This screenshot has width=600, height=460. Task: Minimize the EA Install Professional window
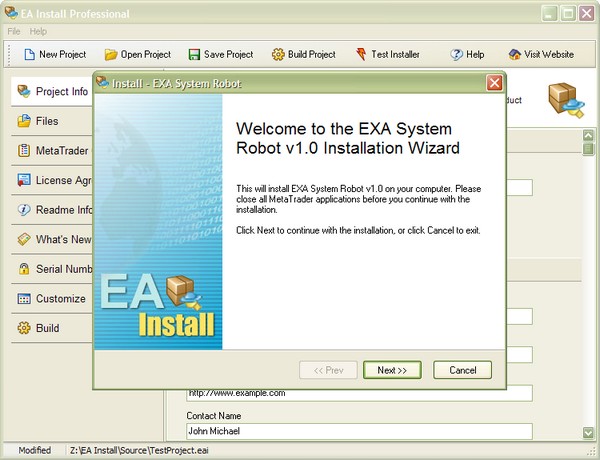point(549,14)
